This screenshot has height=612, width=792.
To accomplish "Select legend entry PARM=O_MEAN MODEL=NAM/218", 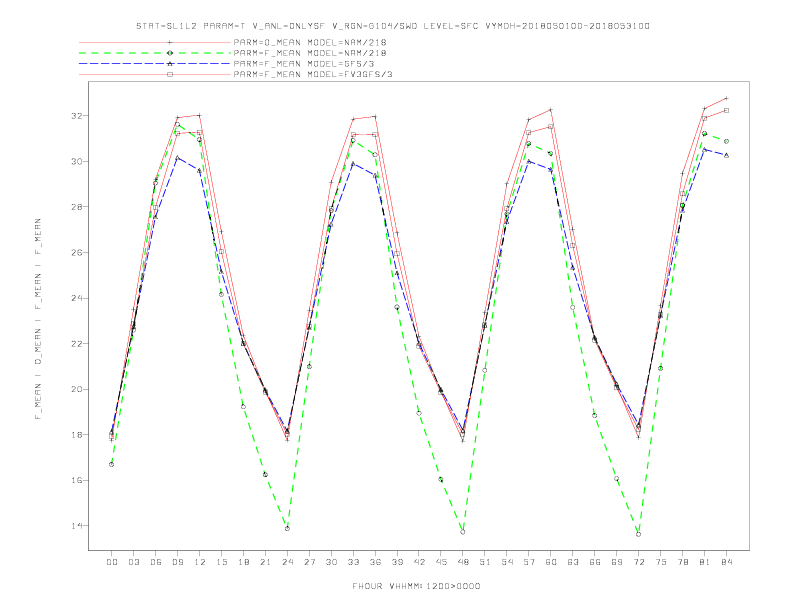I will [x=310, y=42].
